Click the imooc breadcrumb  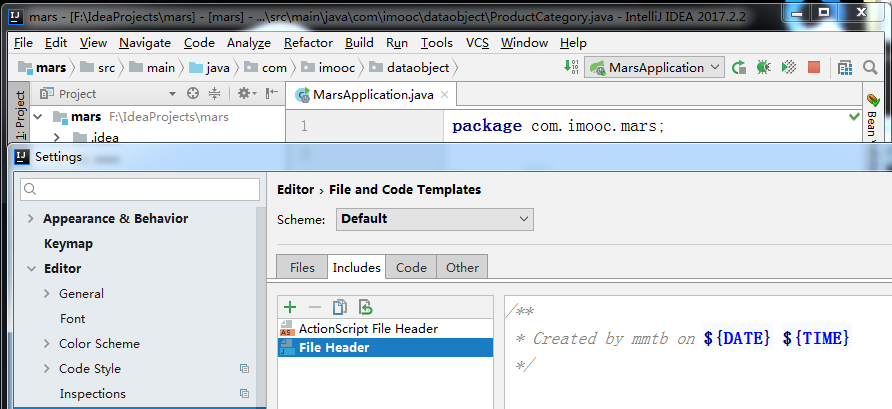coord(328,68)
